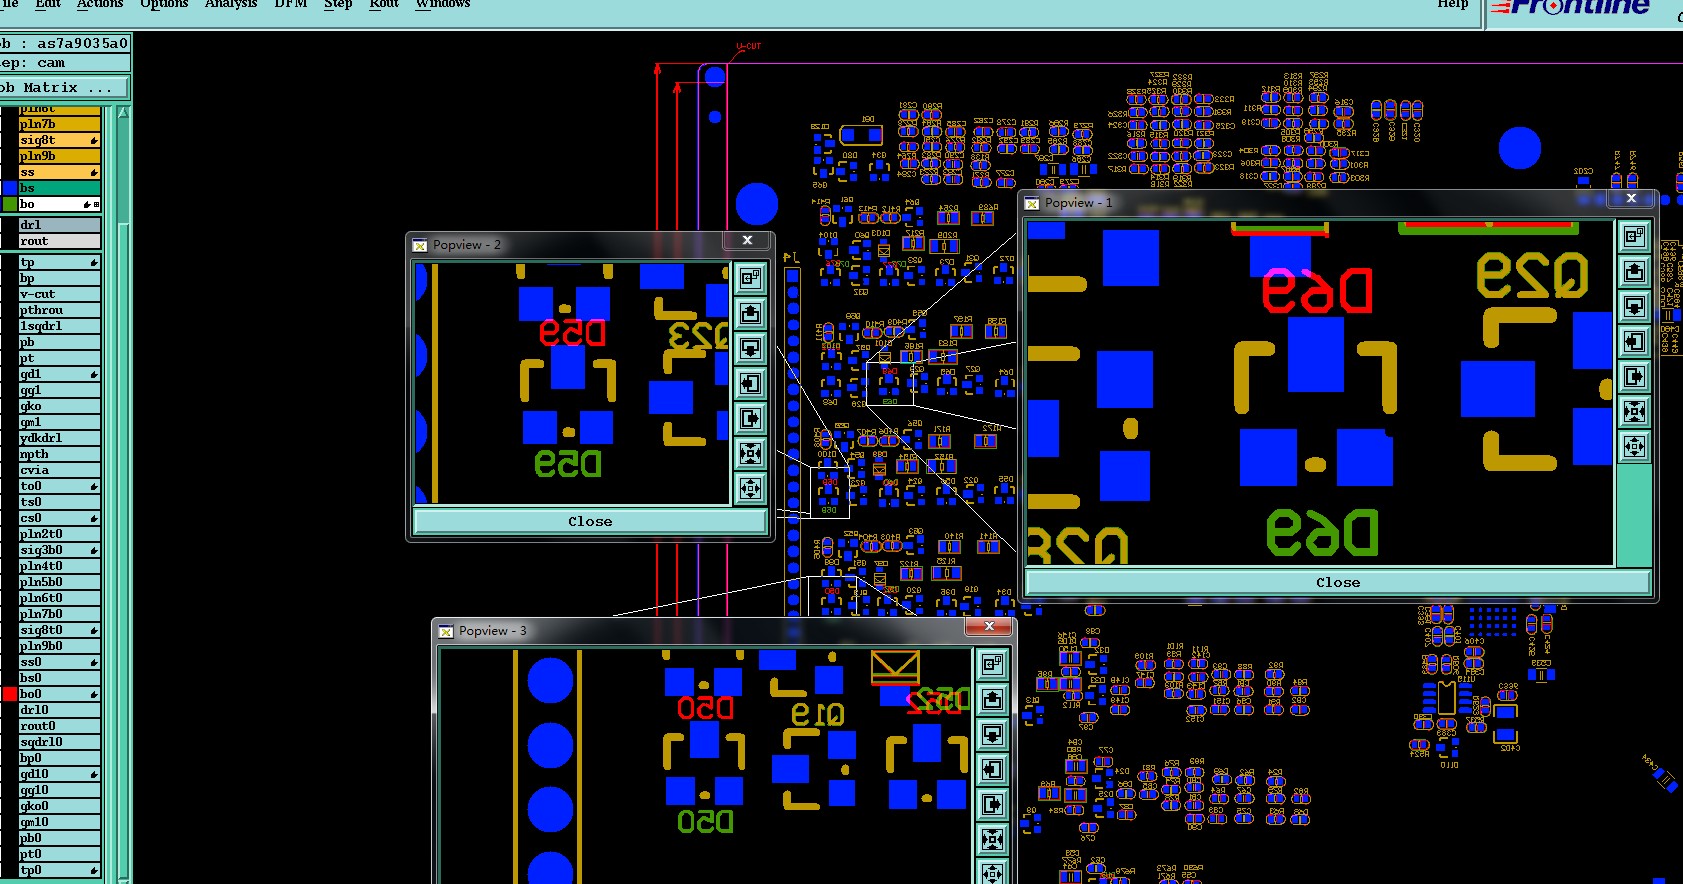Toggle visibility box of bs layer
This screenshot has width=1683, height=884.
click(10, 188)
